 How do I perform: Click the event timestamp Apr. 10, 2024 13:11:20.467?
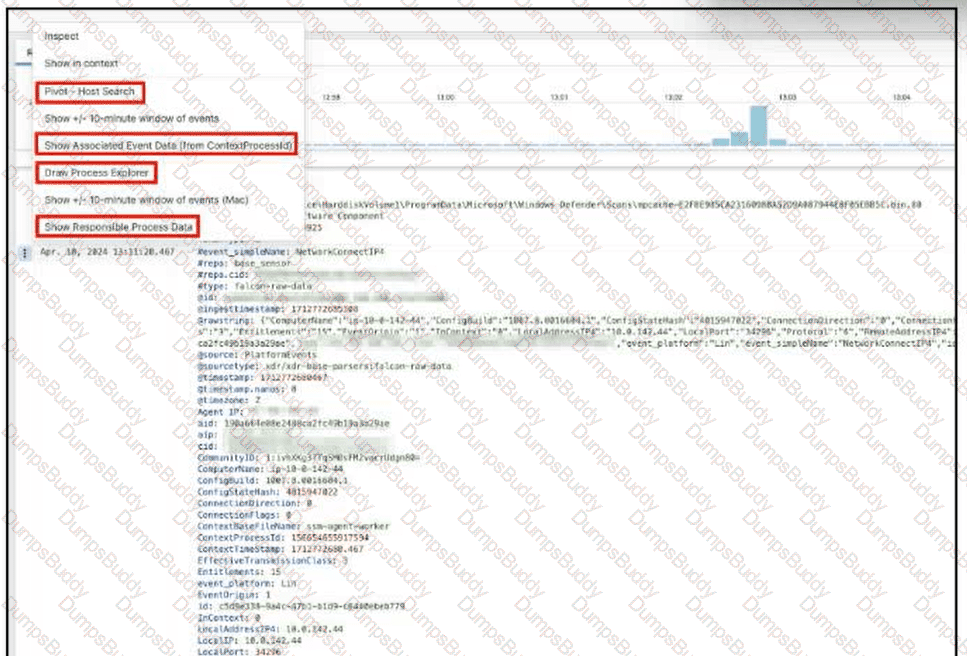coord(107,252)
